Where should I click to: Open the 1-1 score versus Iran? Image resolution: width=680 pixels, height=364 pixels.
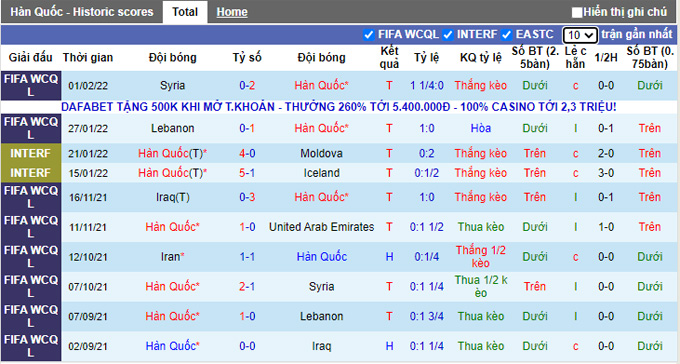pos(247,257)
